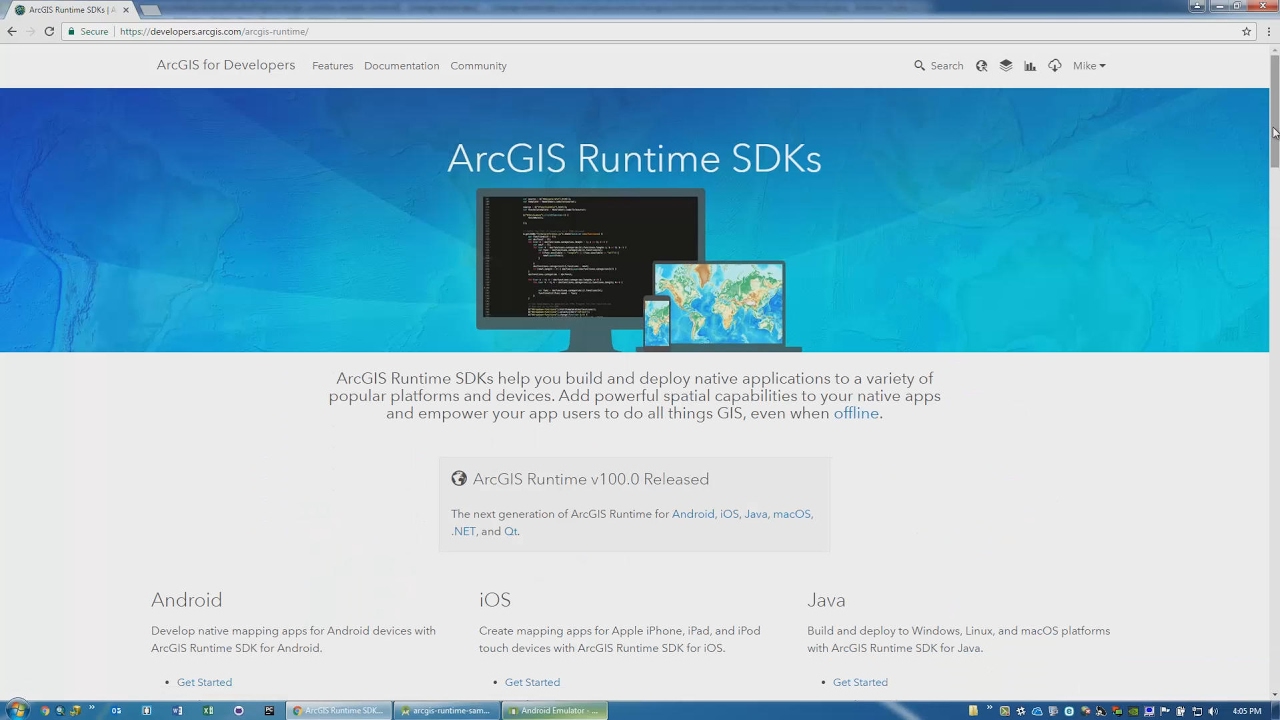The image size is (1280, 720).
Task: Open the Features menu item
Action: 332,66
